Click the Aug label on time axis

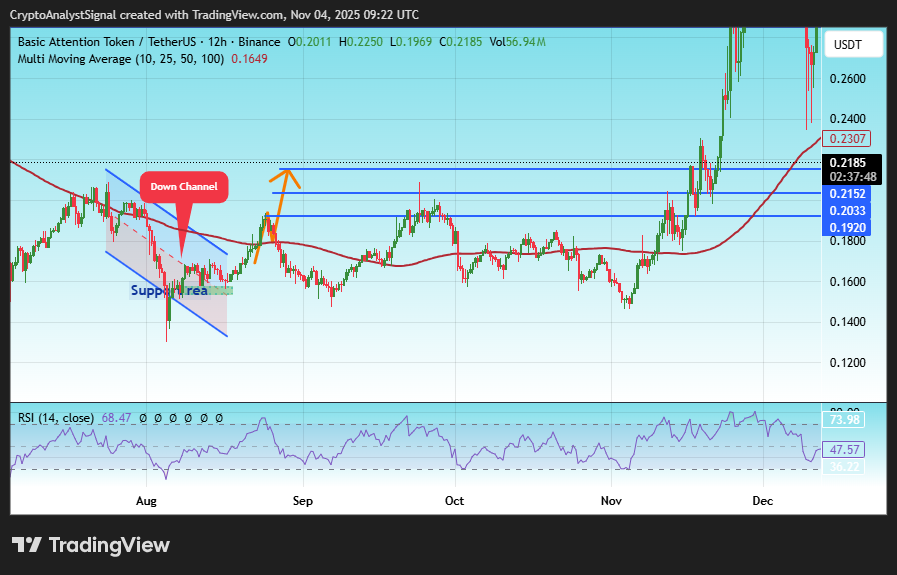(x=146, y=501)
